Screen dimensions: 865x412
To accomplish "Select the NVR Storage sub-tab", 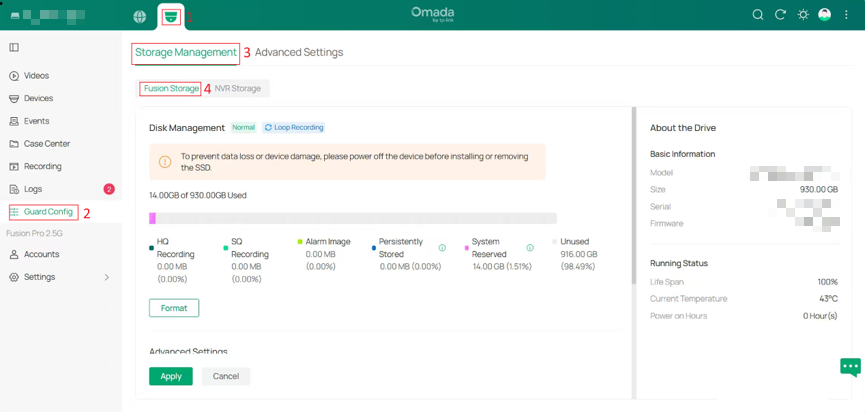I will pyautogui.click(x=237, y=88).
